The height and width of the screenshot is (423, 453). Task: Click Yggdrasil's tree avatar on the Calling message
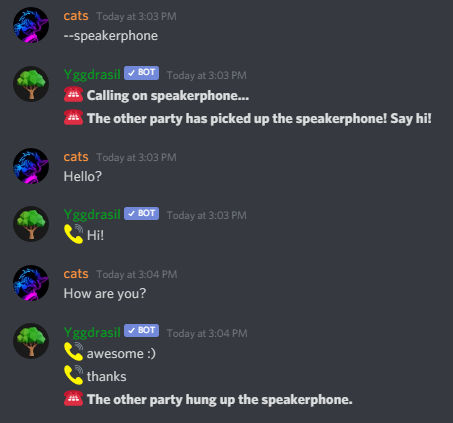click(31, 84)
